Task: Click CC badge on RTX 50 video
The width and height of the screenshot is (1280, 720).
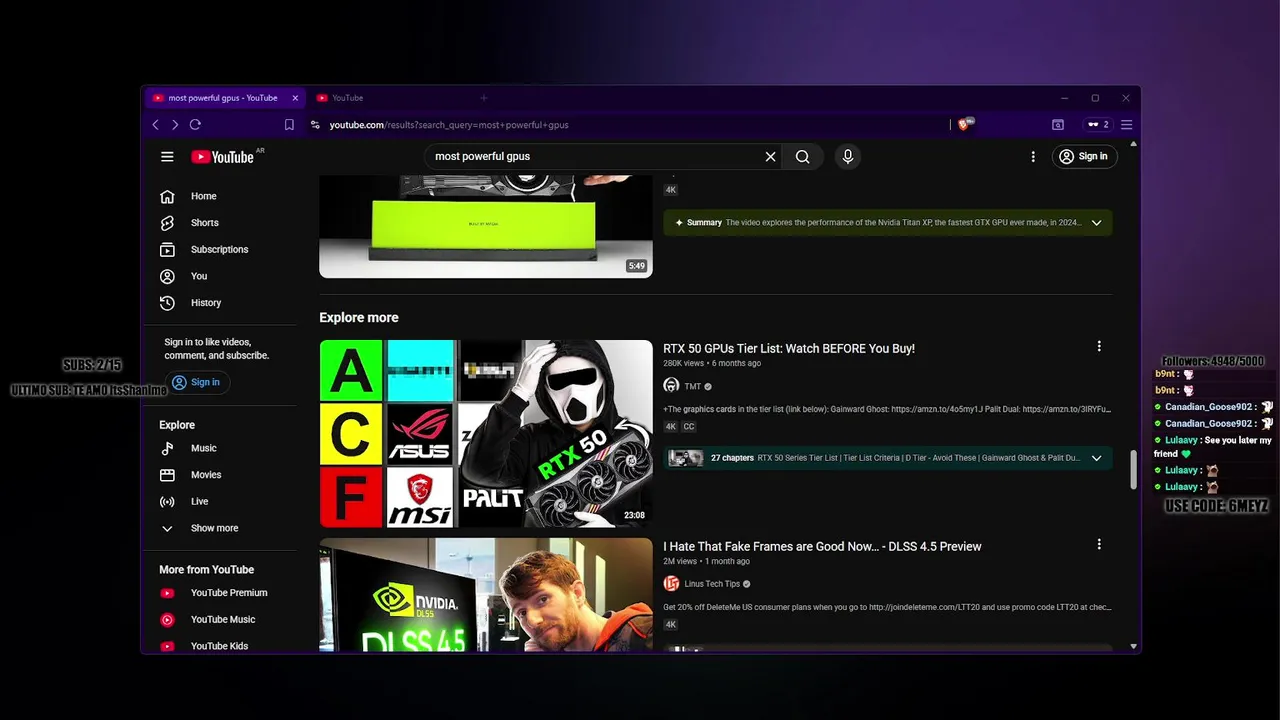Action: (x=689, y=427)
